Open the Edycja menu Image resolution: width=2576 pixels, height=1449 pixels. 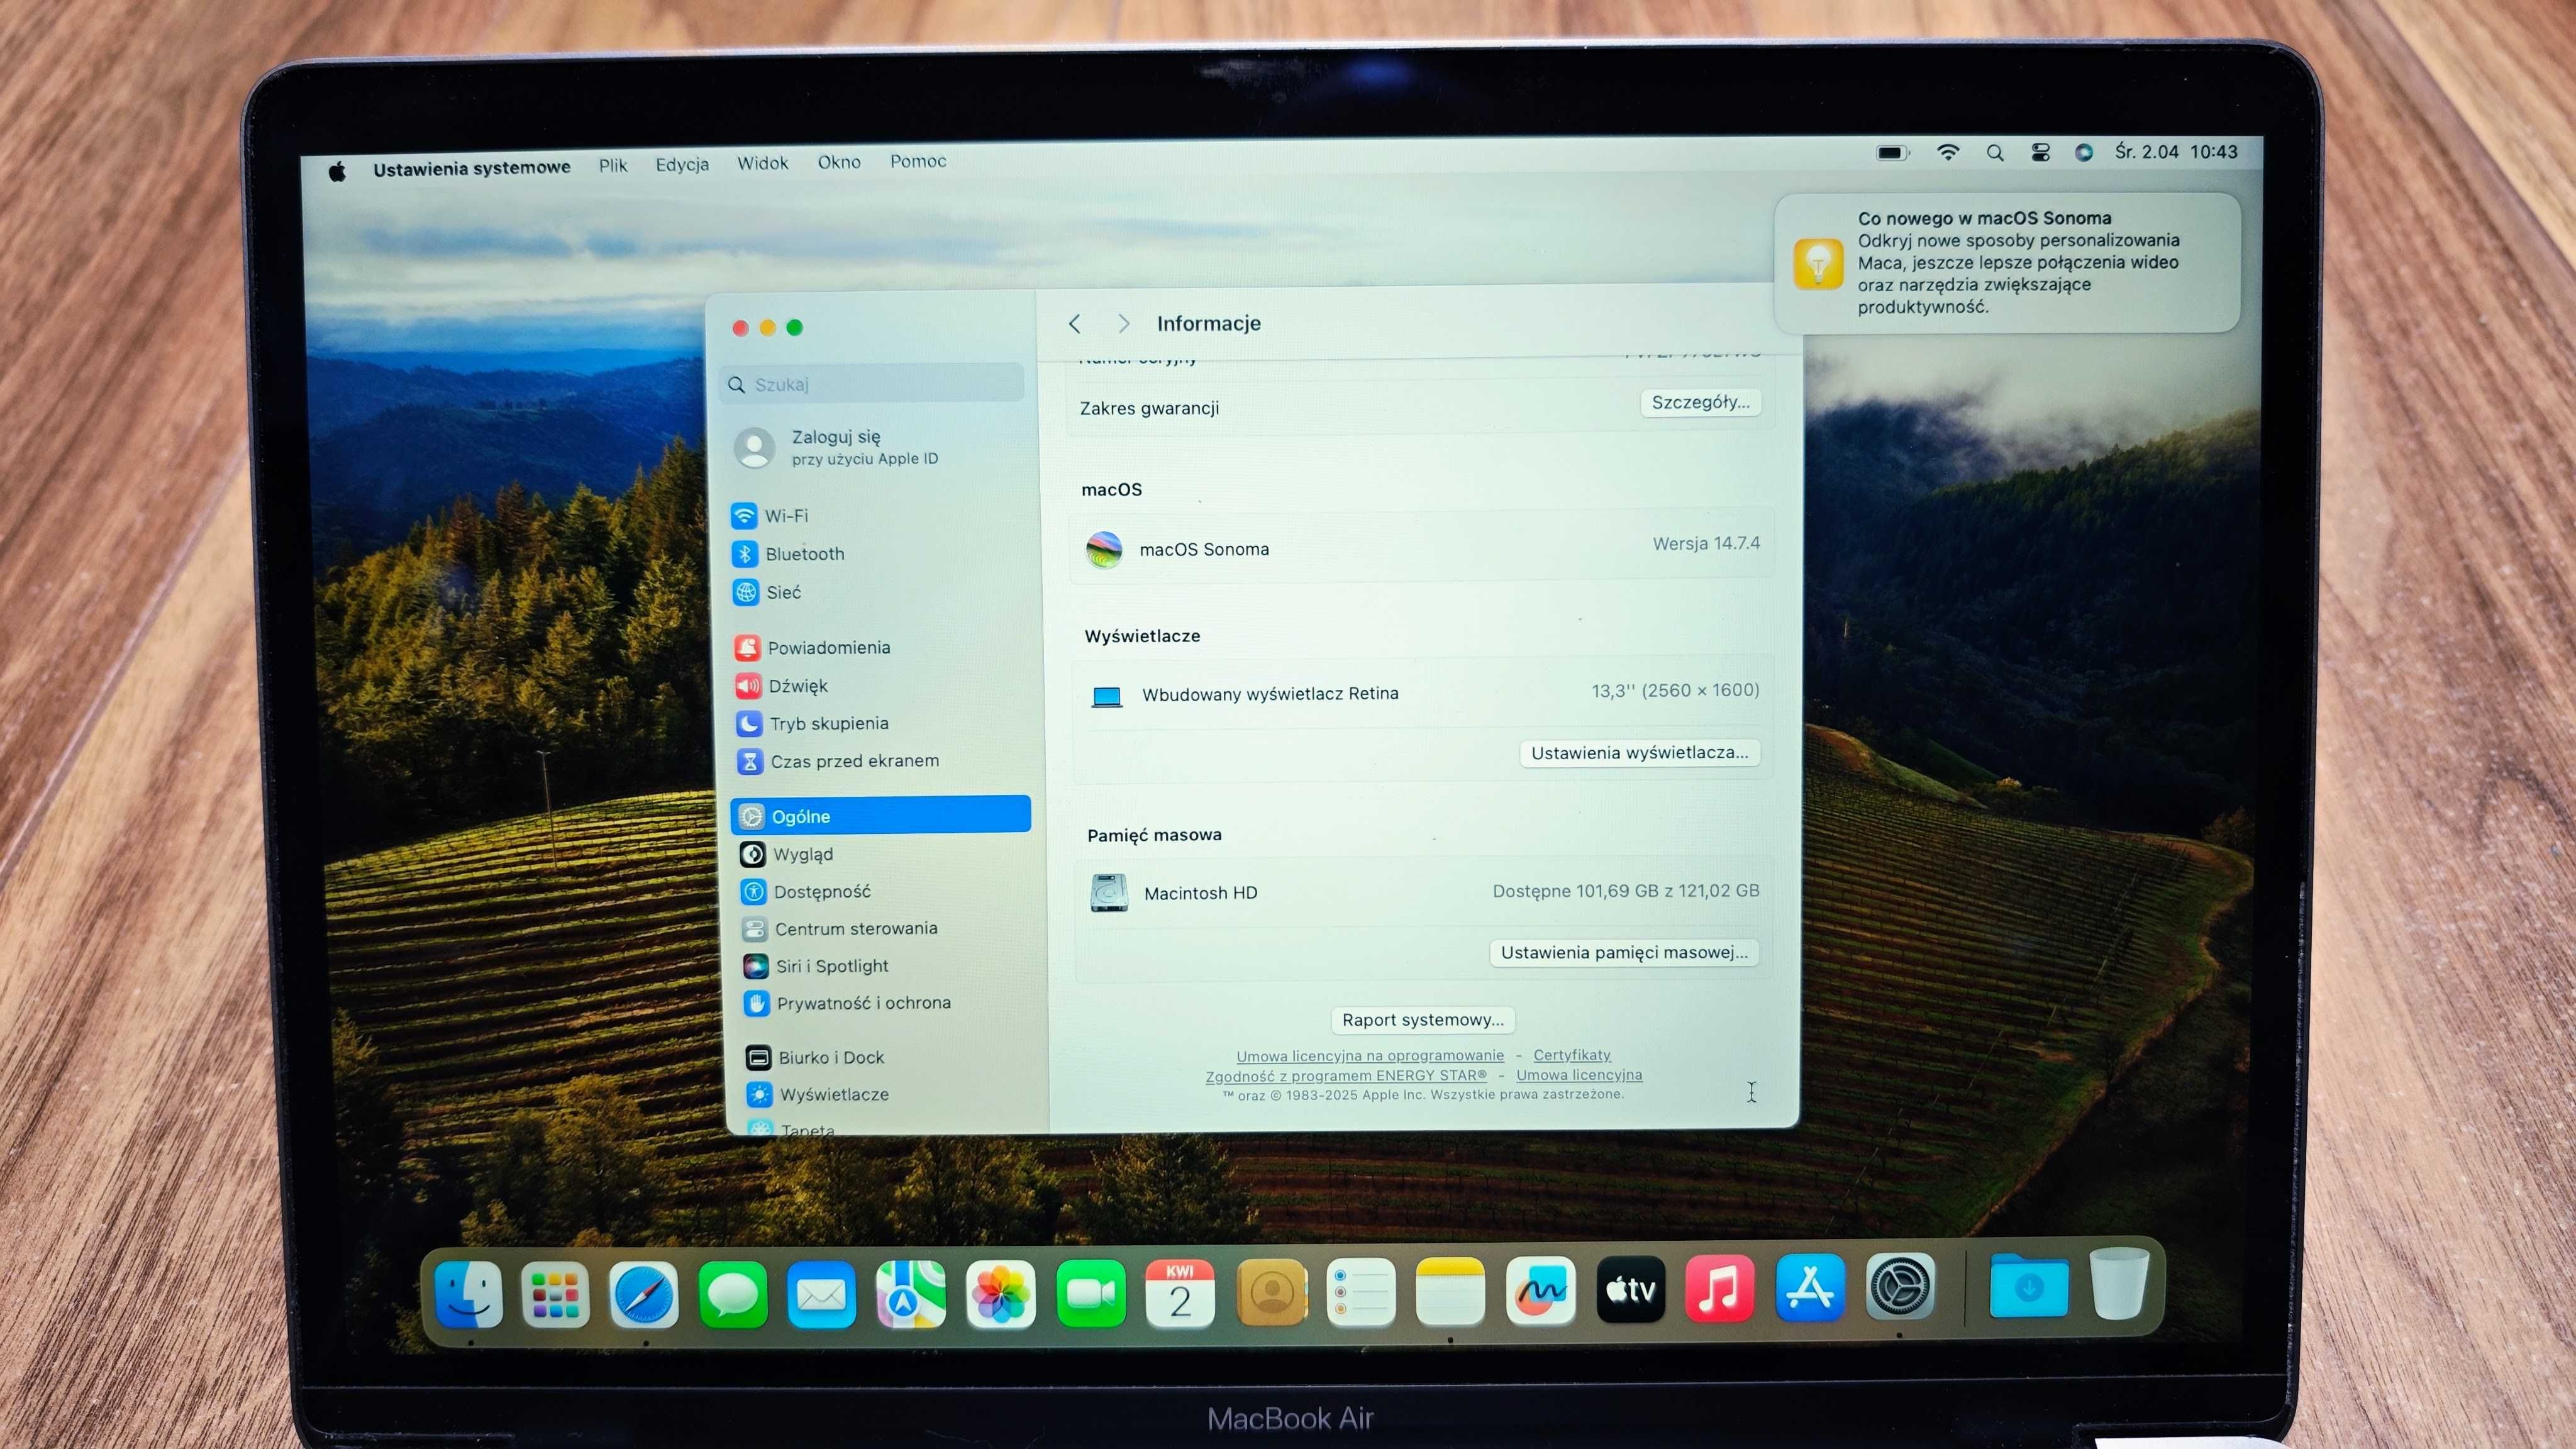(x=682, y=164)
